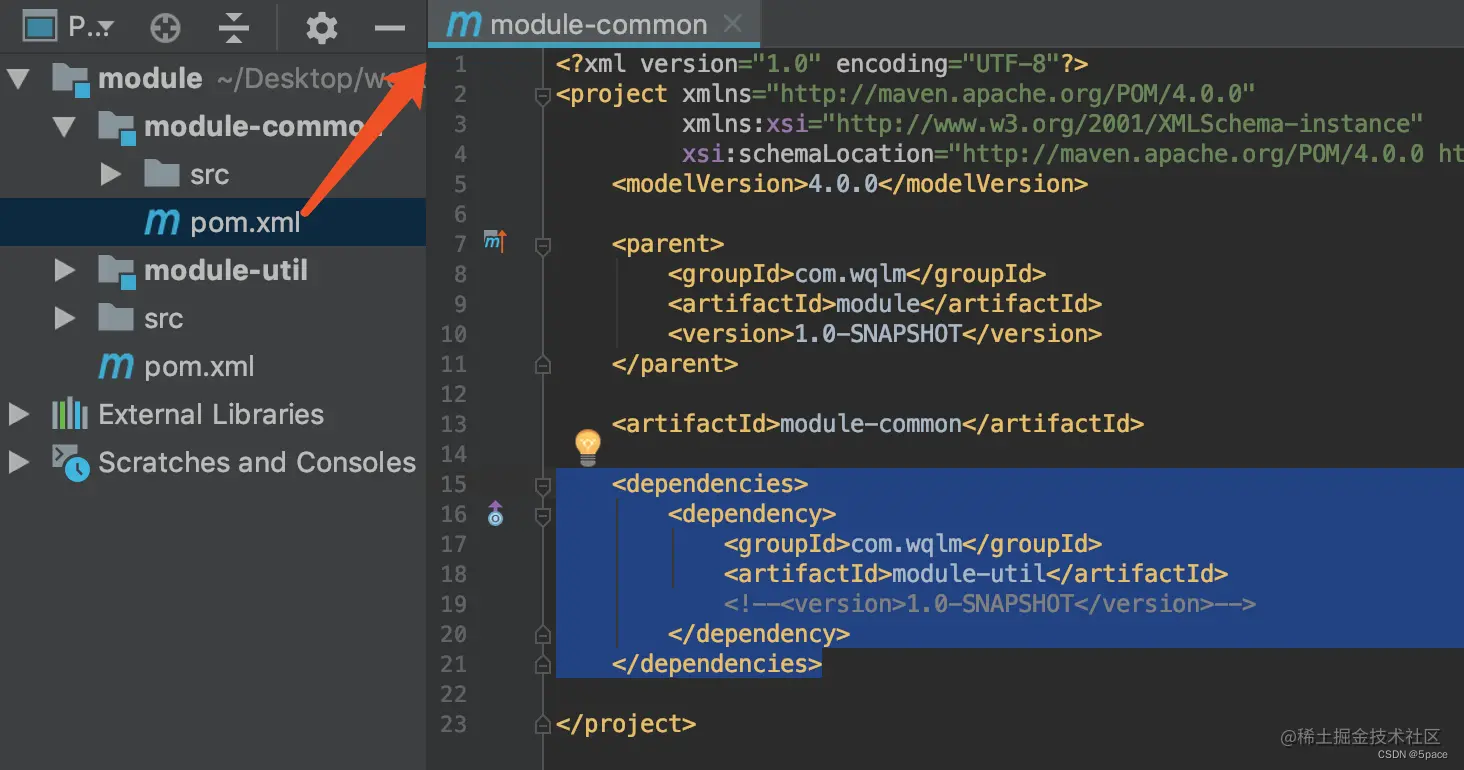Fold the dependencies block on line 15
Image resolution: width=1464 pixels, height=770 pixels.
(543, 487)
